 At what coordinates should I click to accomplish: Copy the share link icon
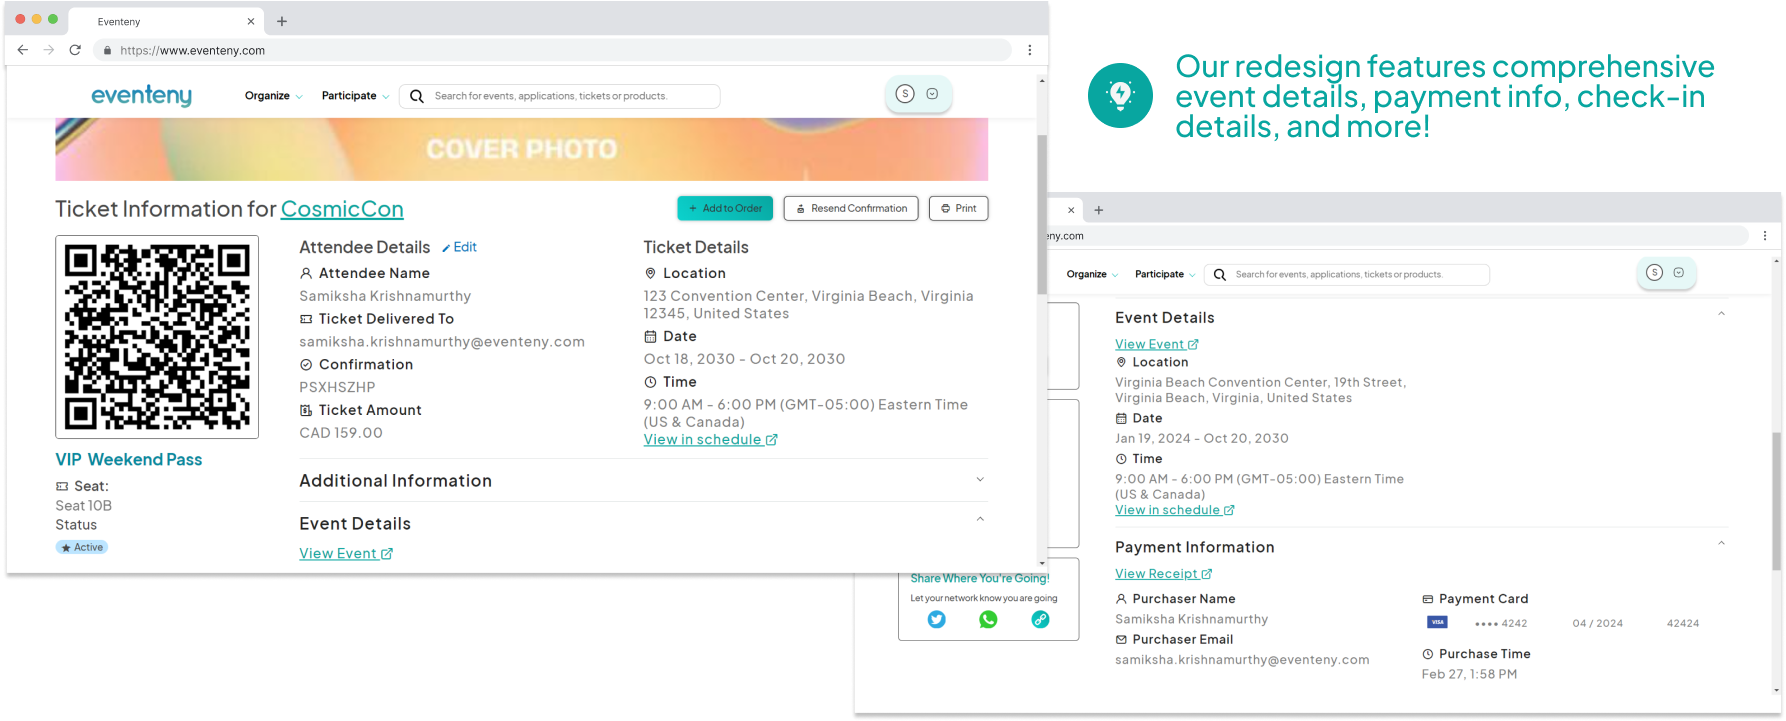point(1040,619)
